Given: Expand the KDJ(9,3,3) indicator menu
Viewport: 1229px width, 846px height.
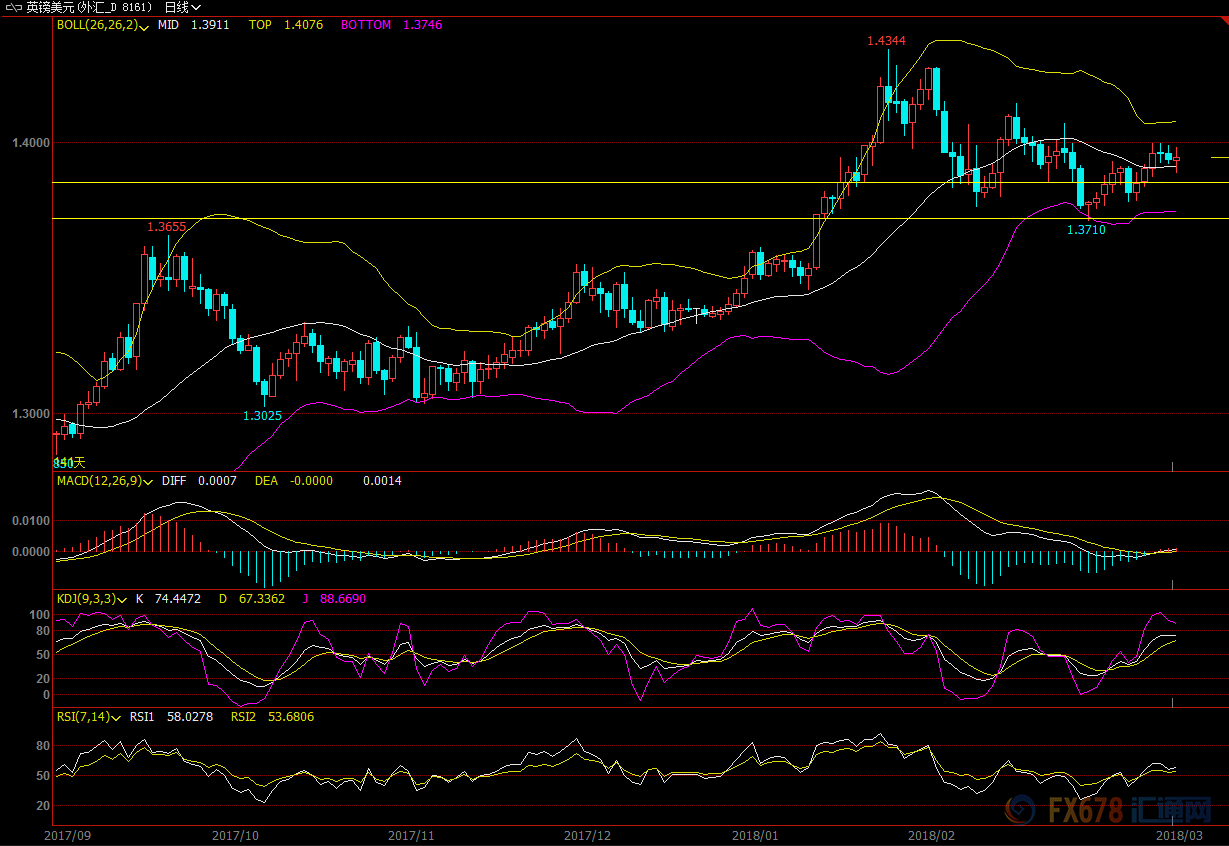Looking at the screenshot, I should (92, 599).
